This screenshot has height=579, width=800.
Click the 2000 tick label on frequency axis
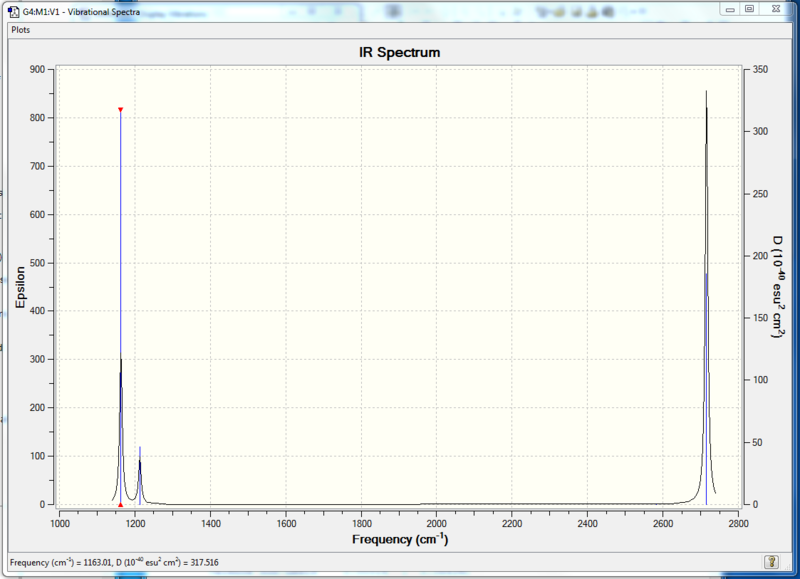coord(437,523)
